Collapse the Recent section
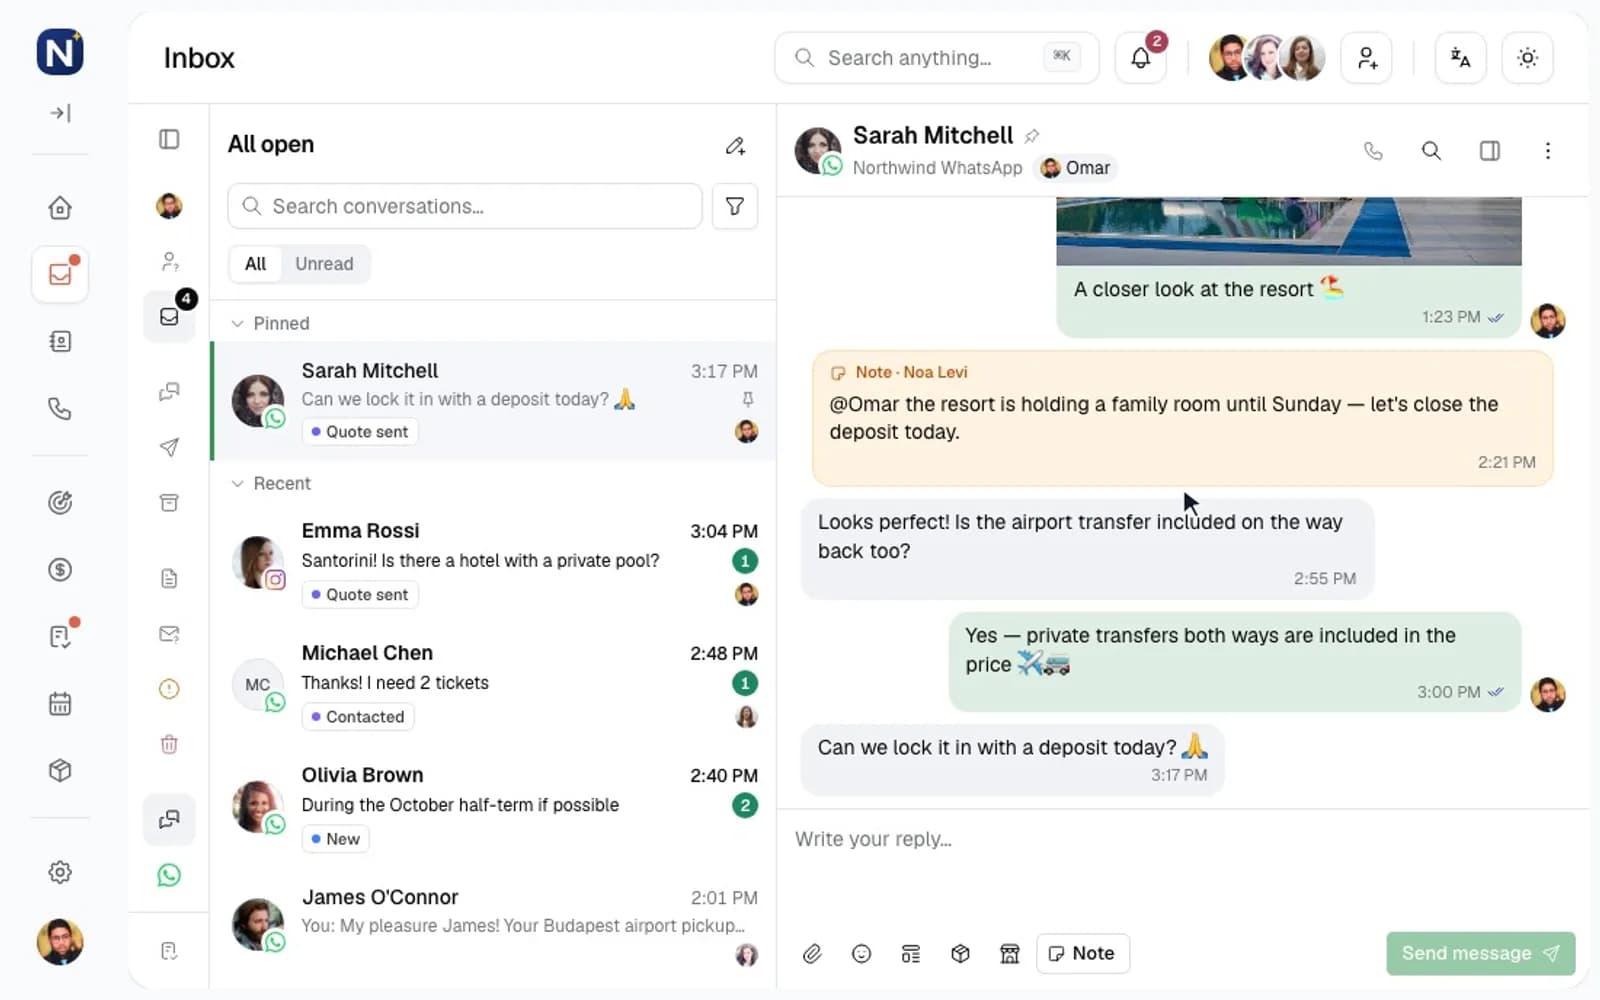This screenshot has height=1000, width=1600. coord(271,483)
